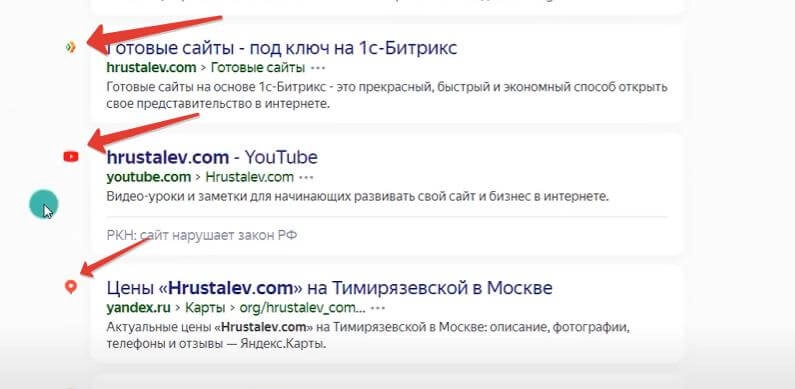Screen dimensions: 795x389
Task: Click the 'Hrustalev.com' breadcrumb under YouTube result
Action: pyautogui.click(x=249, y=177)
